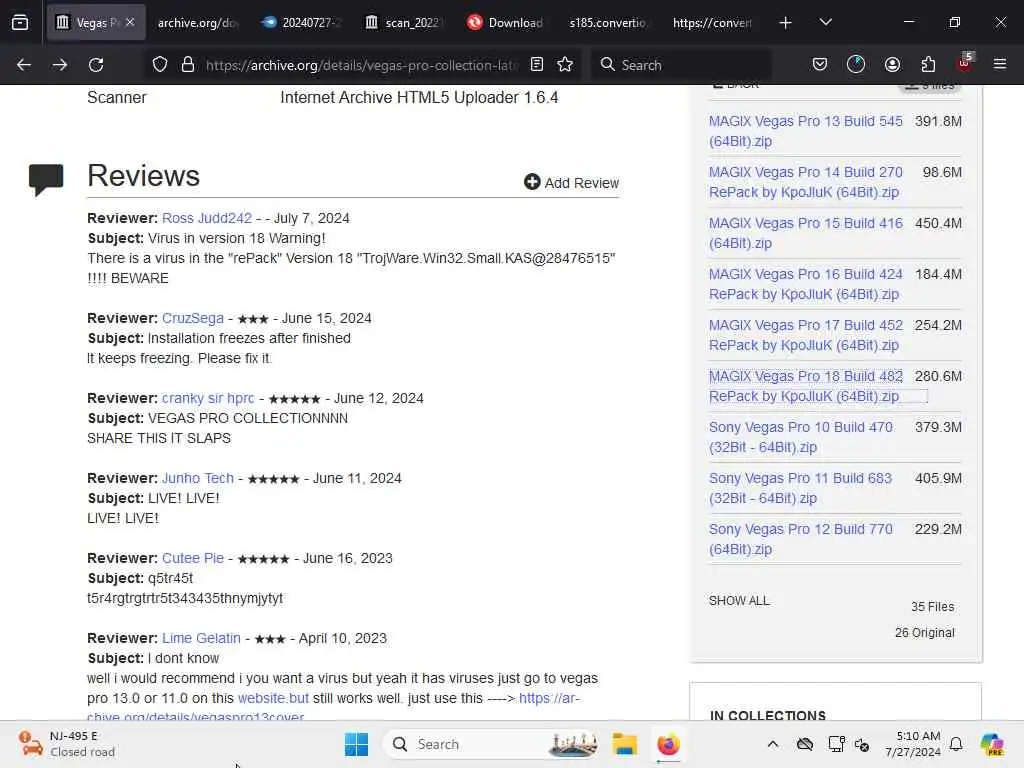Viewport: 1024px width, 768px height.
Task: Select the 35 Files count text
Action: pos(933,607)
